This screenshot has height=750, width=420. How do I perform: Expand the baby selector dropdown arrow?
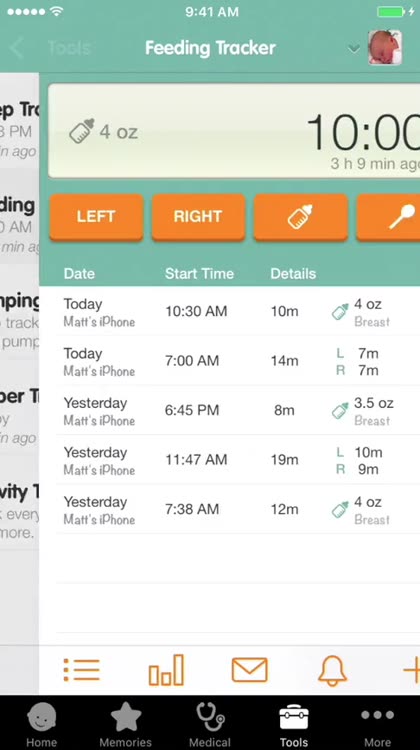(x=354, y=48)
